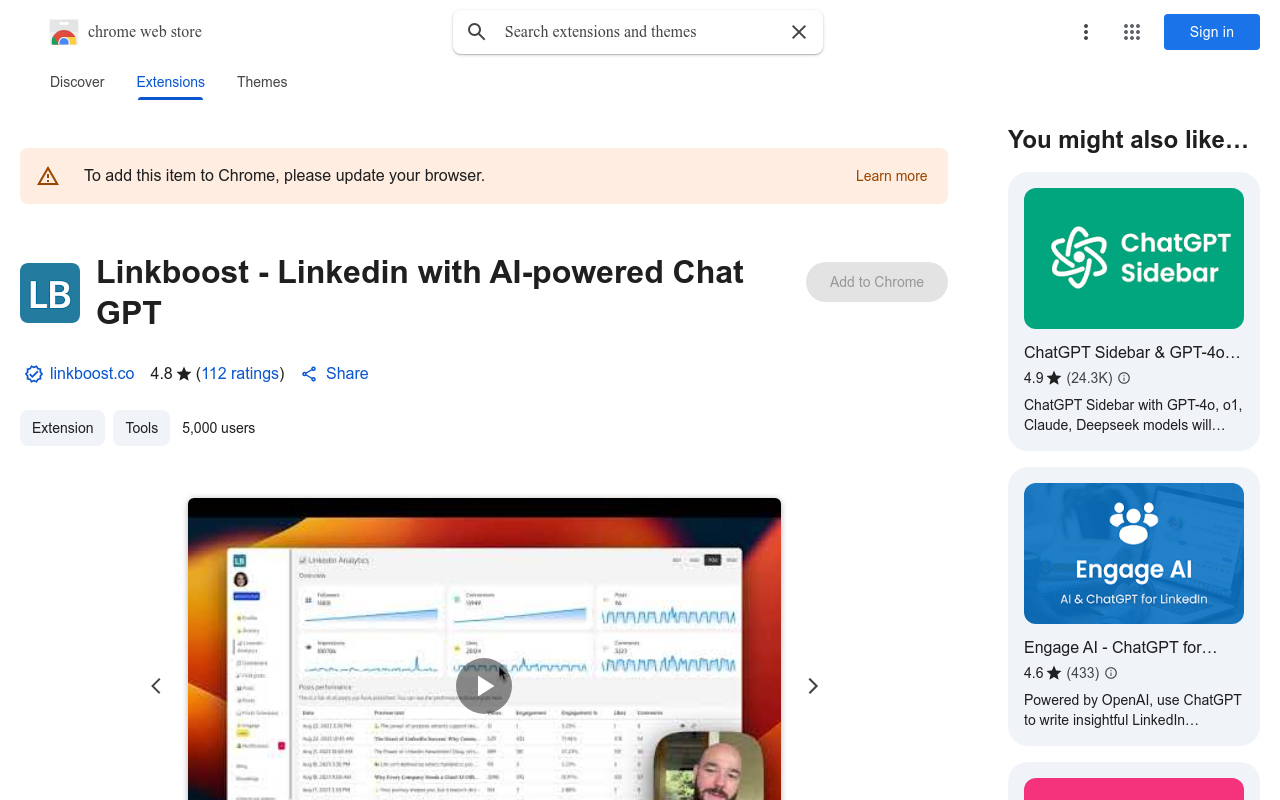This screenshot has height=800, width=1280.
Task: Click the 5,000 users text
Action: point(218,428)
